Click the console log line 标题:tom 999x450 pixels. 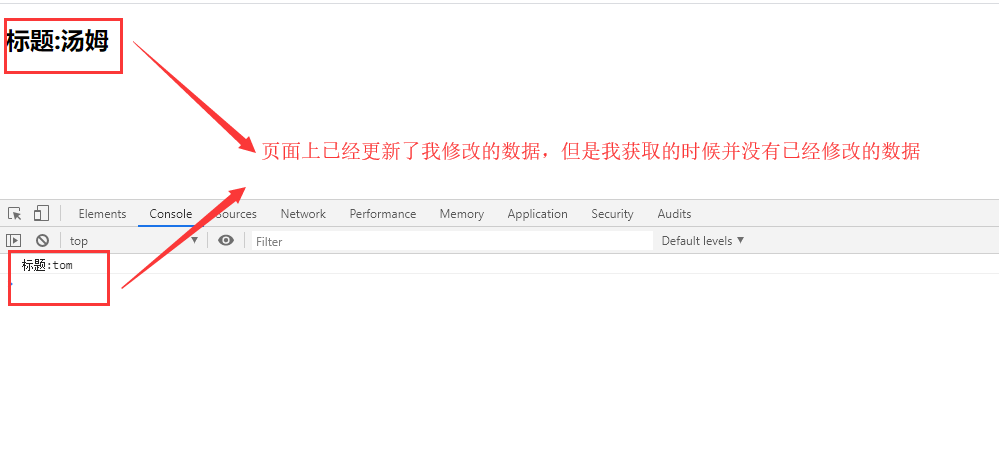click(x=47, y=265)
